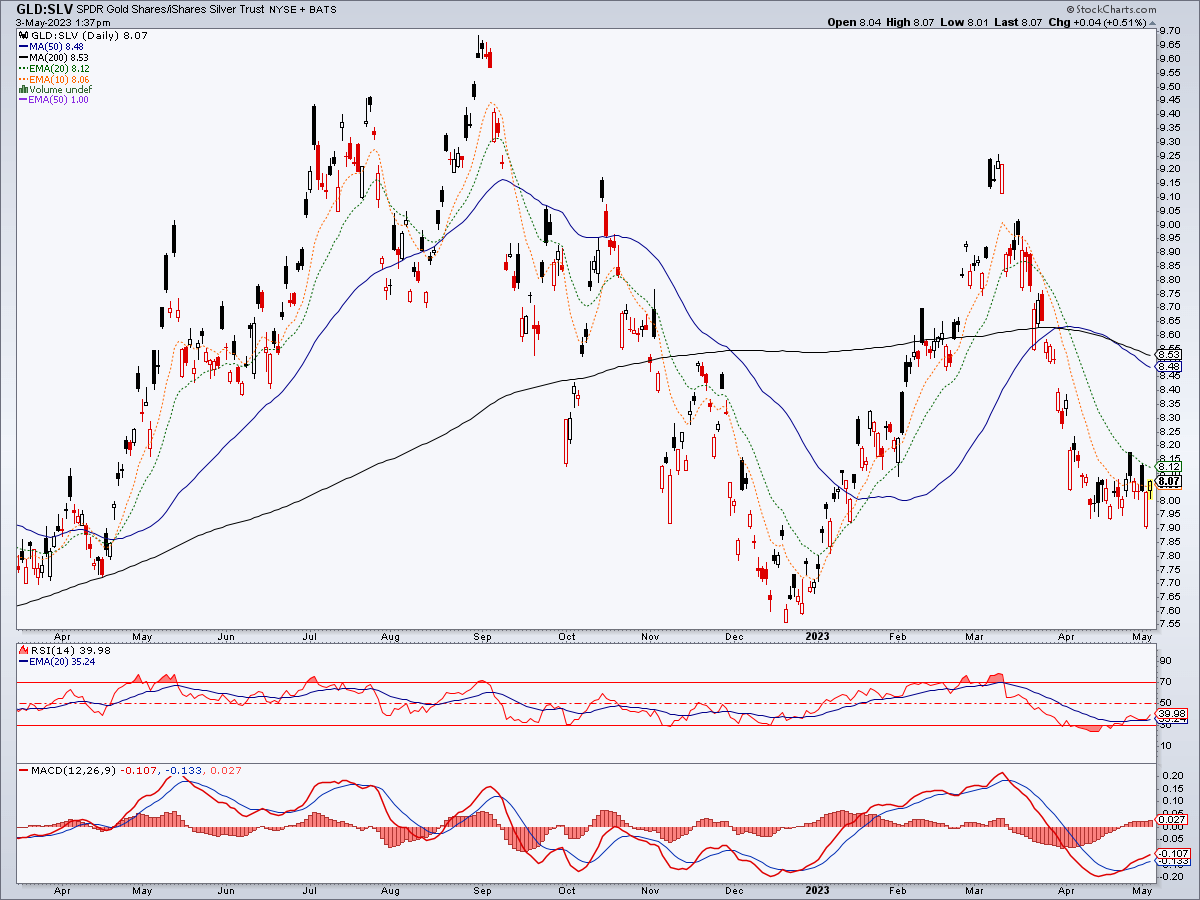Click the boxed -0.133 tag on MACD axis
The image size is (1200, 900).
pos(1171,860)
